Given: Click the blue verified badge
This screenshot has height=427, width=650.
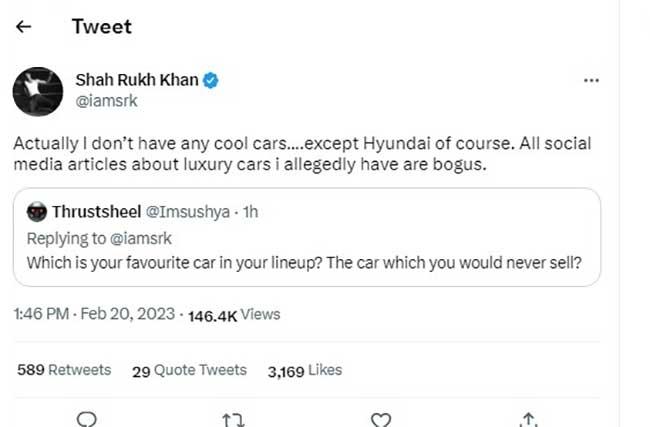Looking at the screenshot, I should [213, 80].
